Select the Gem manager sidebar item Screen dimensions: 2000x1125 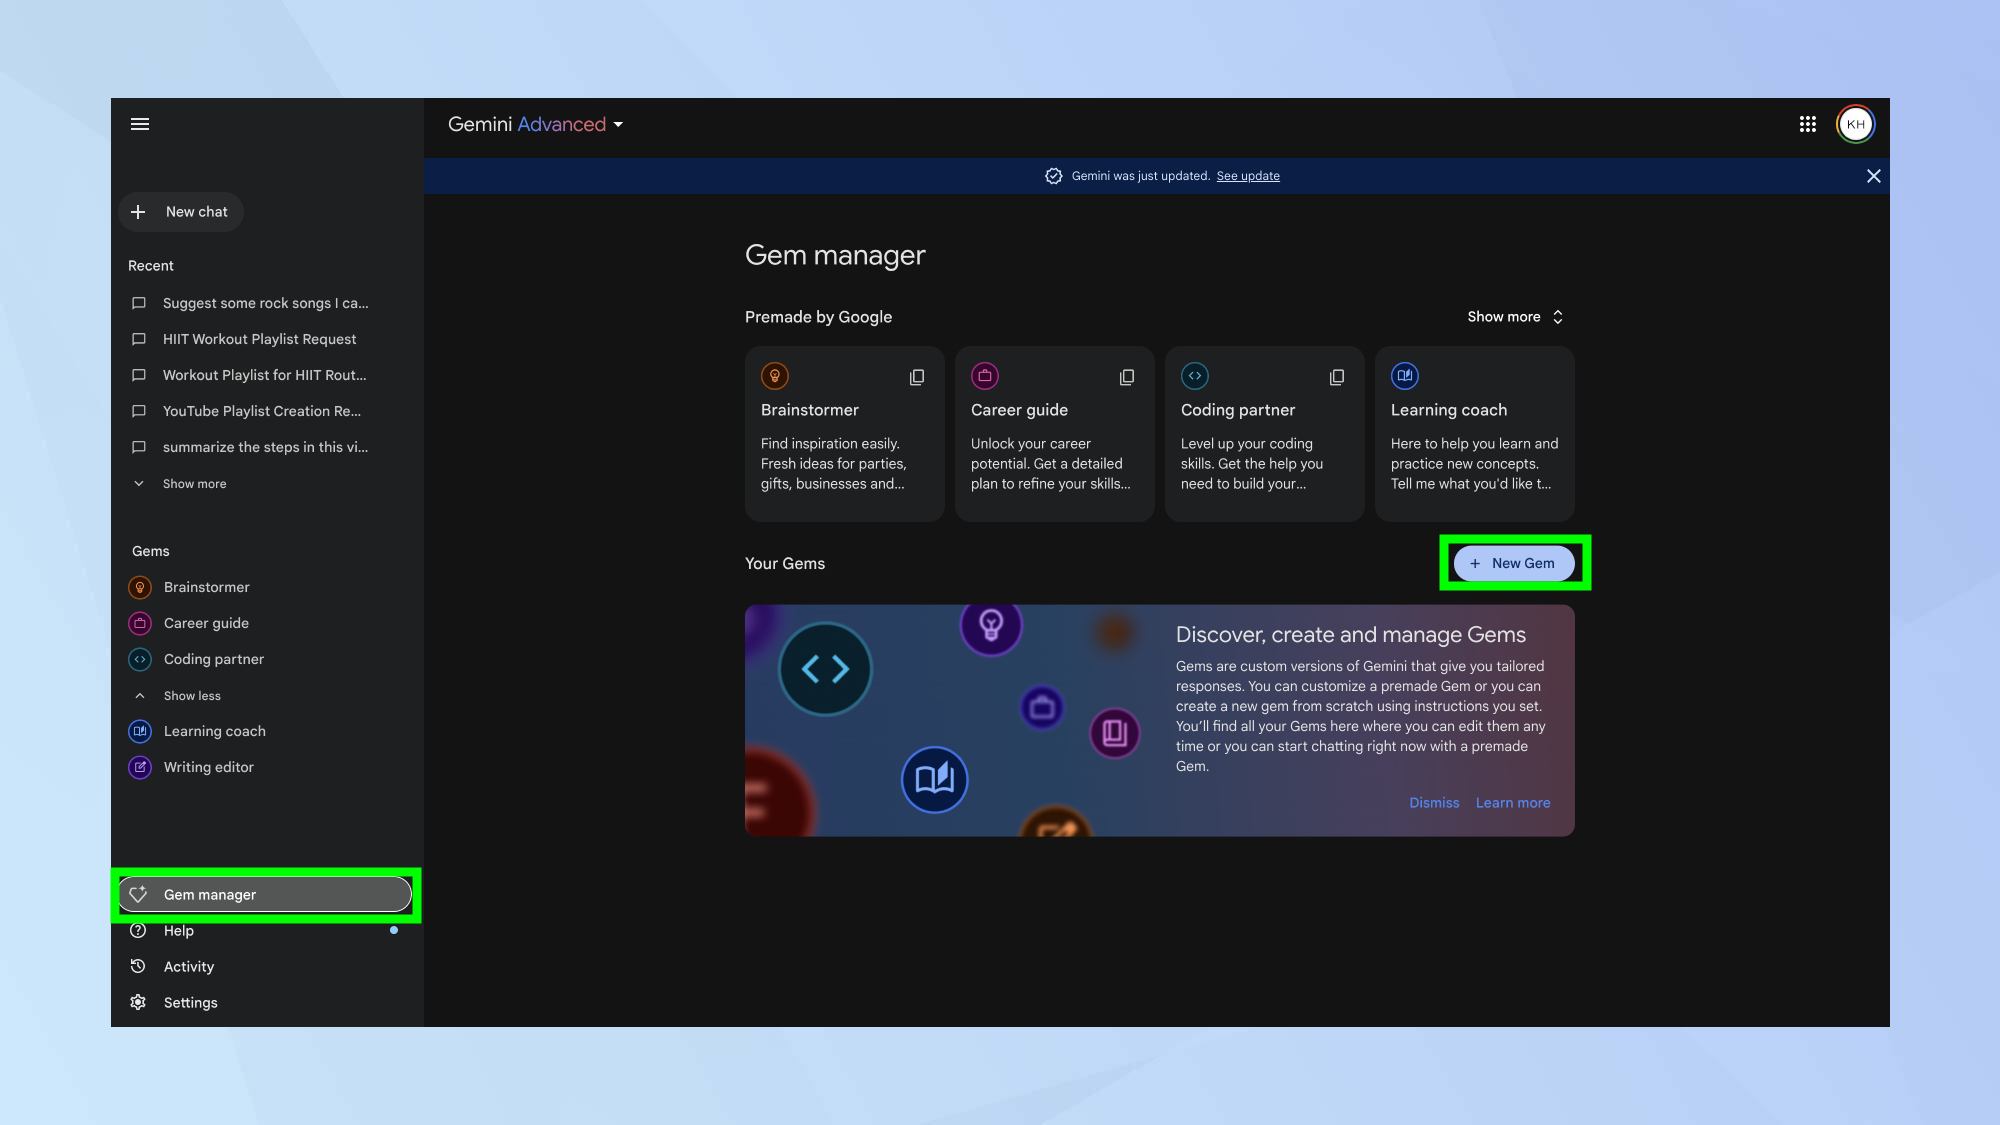(x=265, y=896)
